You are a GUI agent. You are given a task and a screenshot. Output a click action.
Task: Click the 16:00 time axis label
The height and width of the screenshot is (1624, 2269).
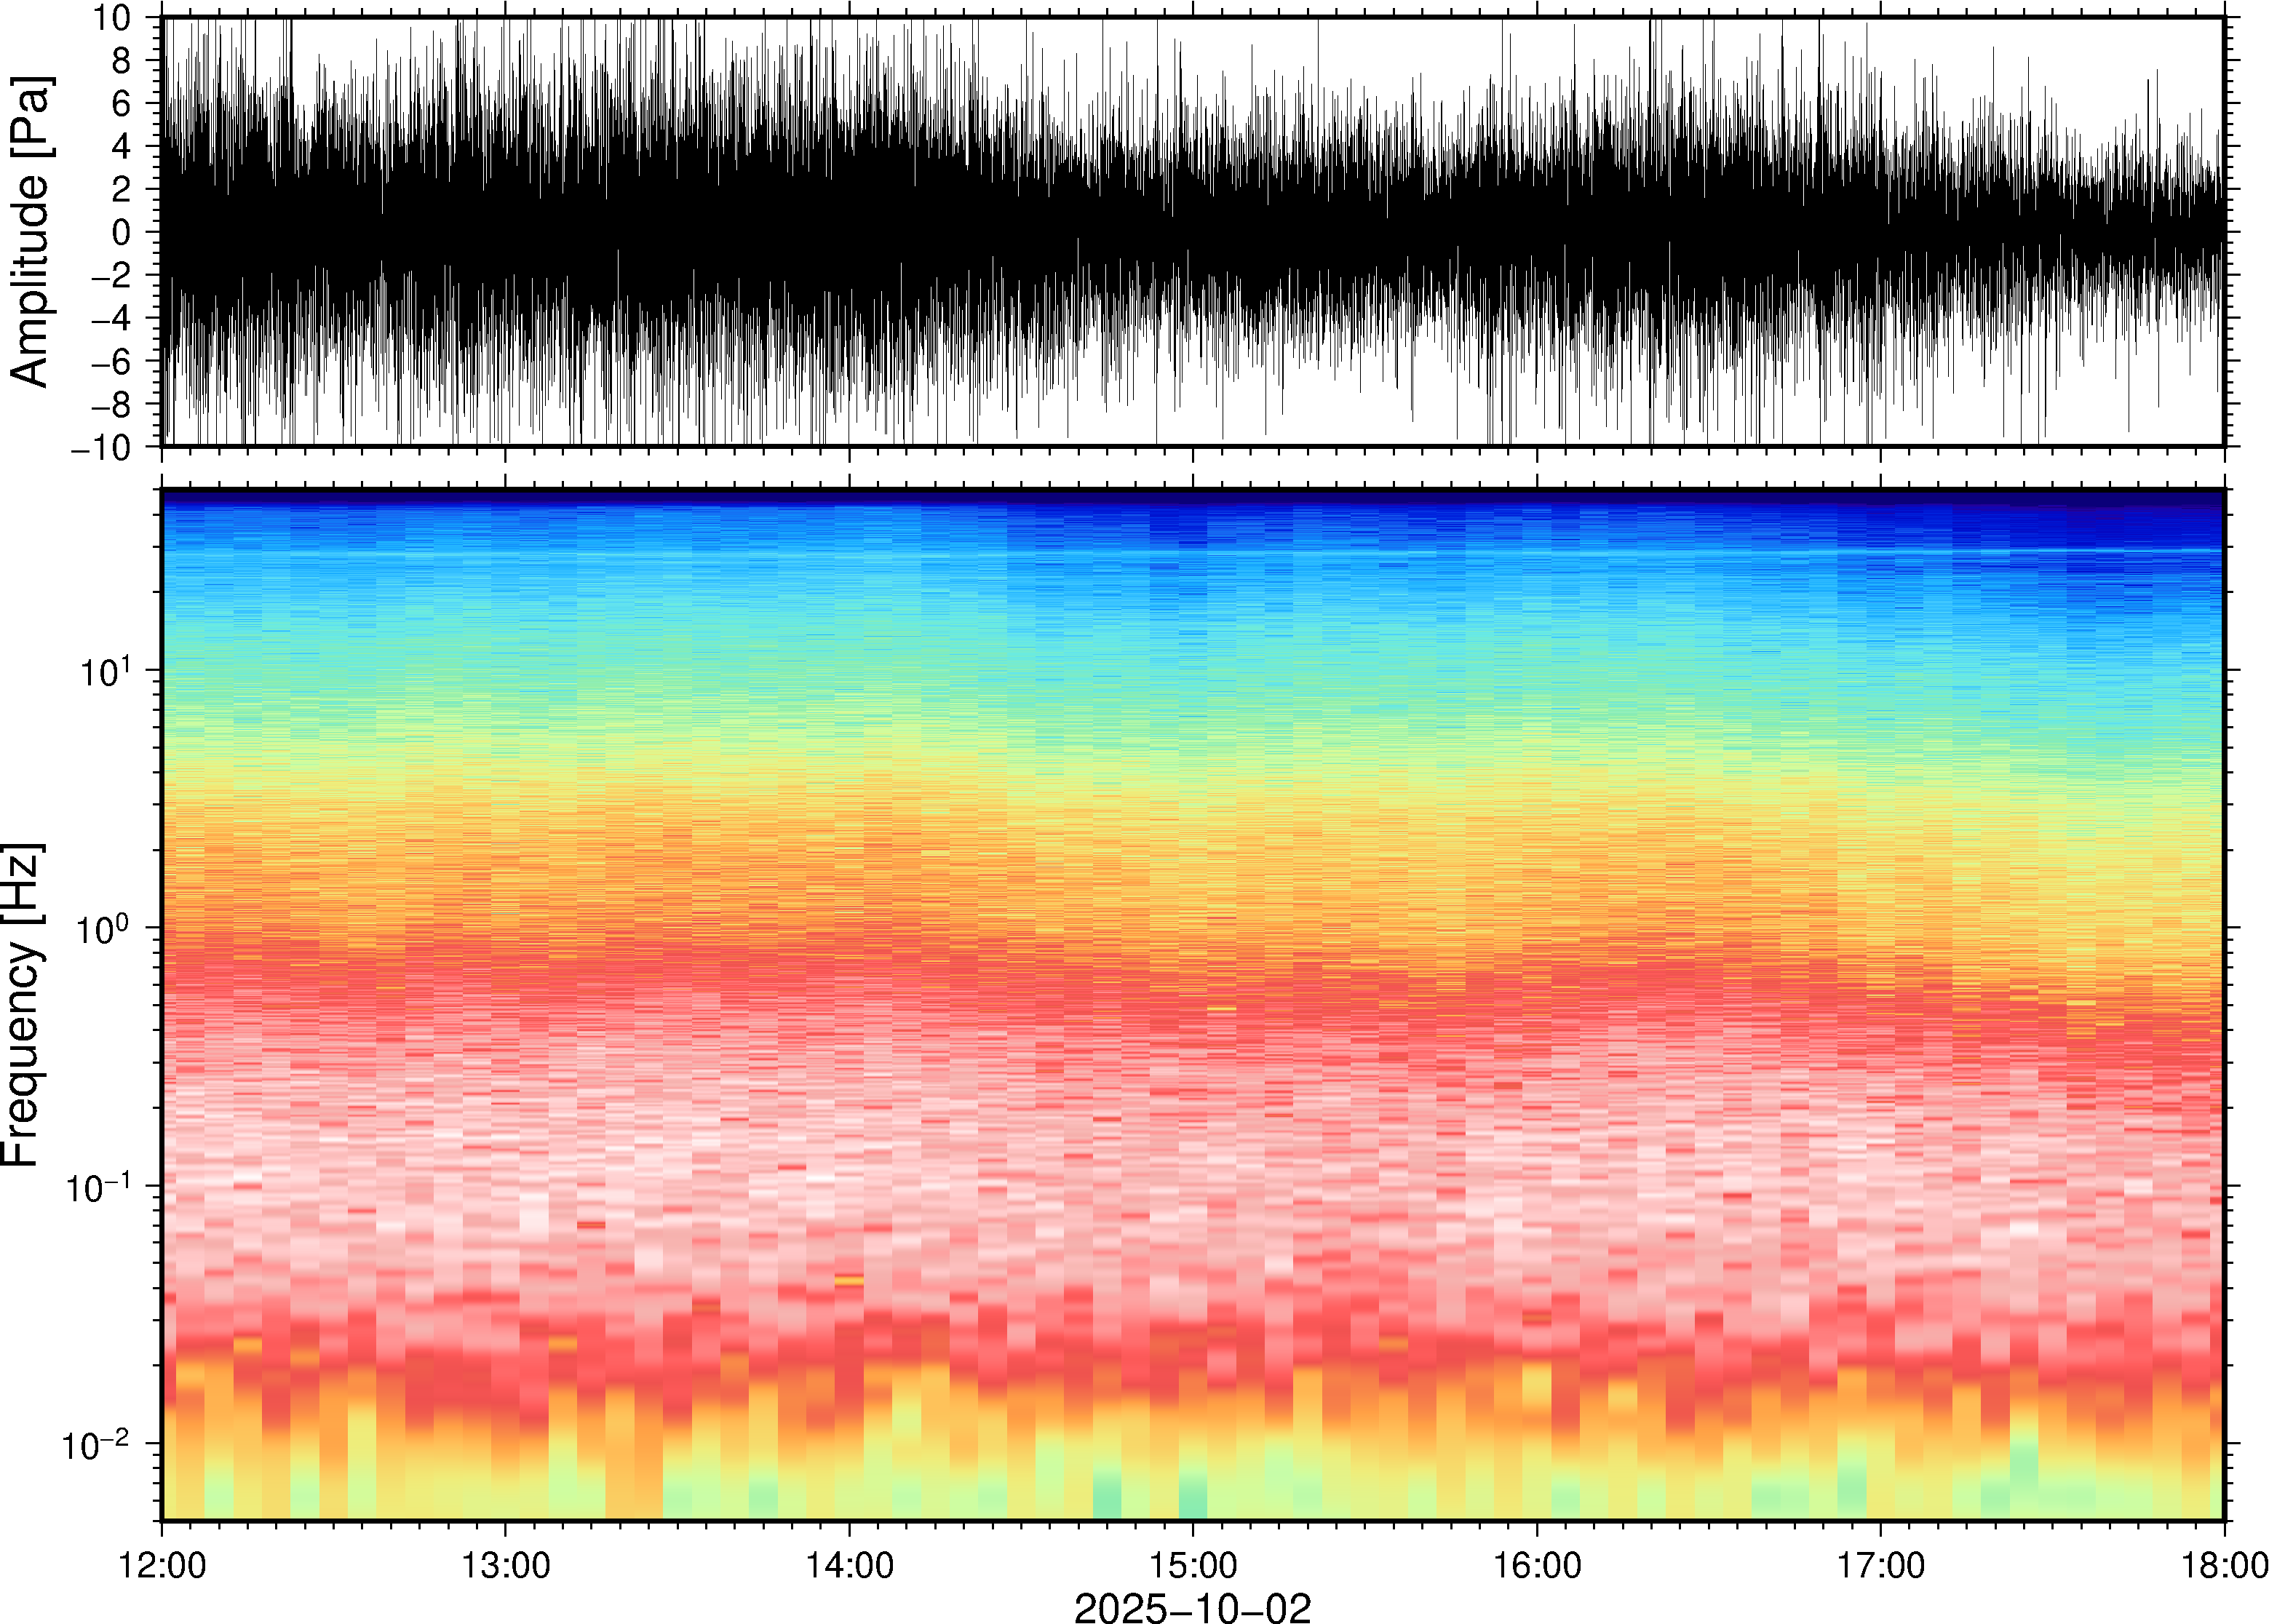pyautogui.click(x=1537, y=1565)
